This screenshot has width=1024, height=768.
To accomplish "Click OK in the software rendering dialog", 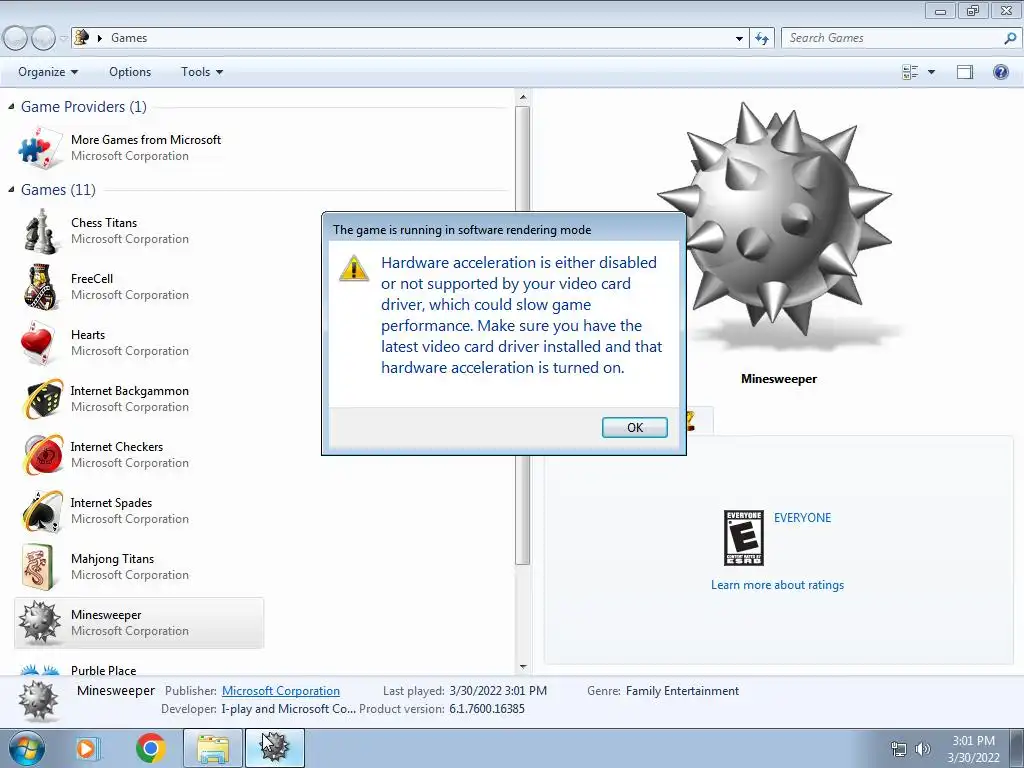I will (634, 427).
